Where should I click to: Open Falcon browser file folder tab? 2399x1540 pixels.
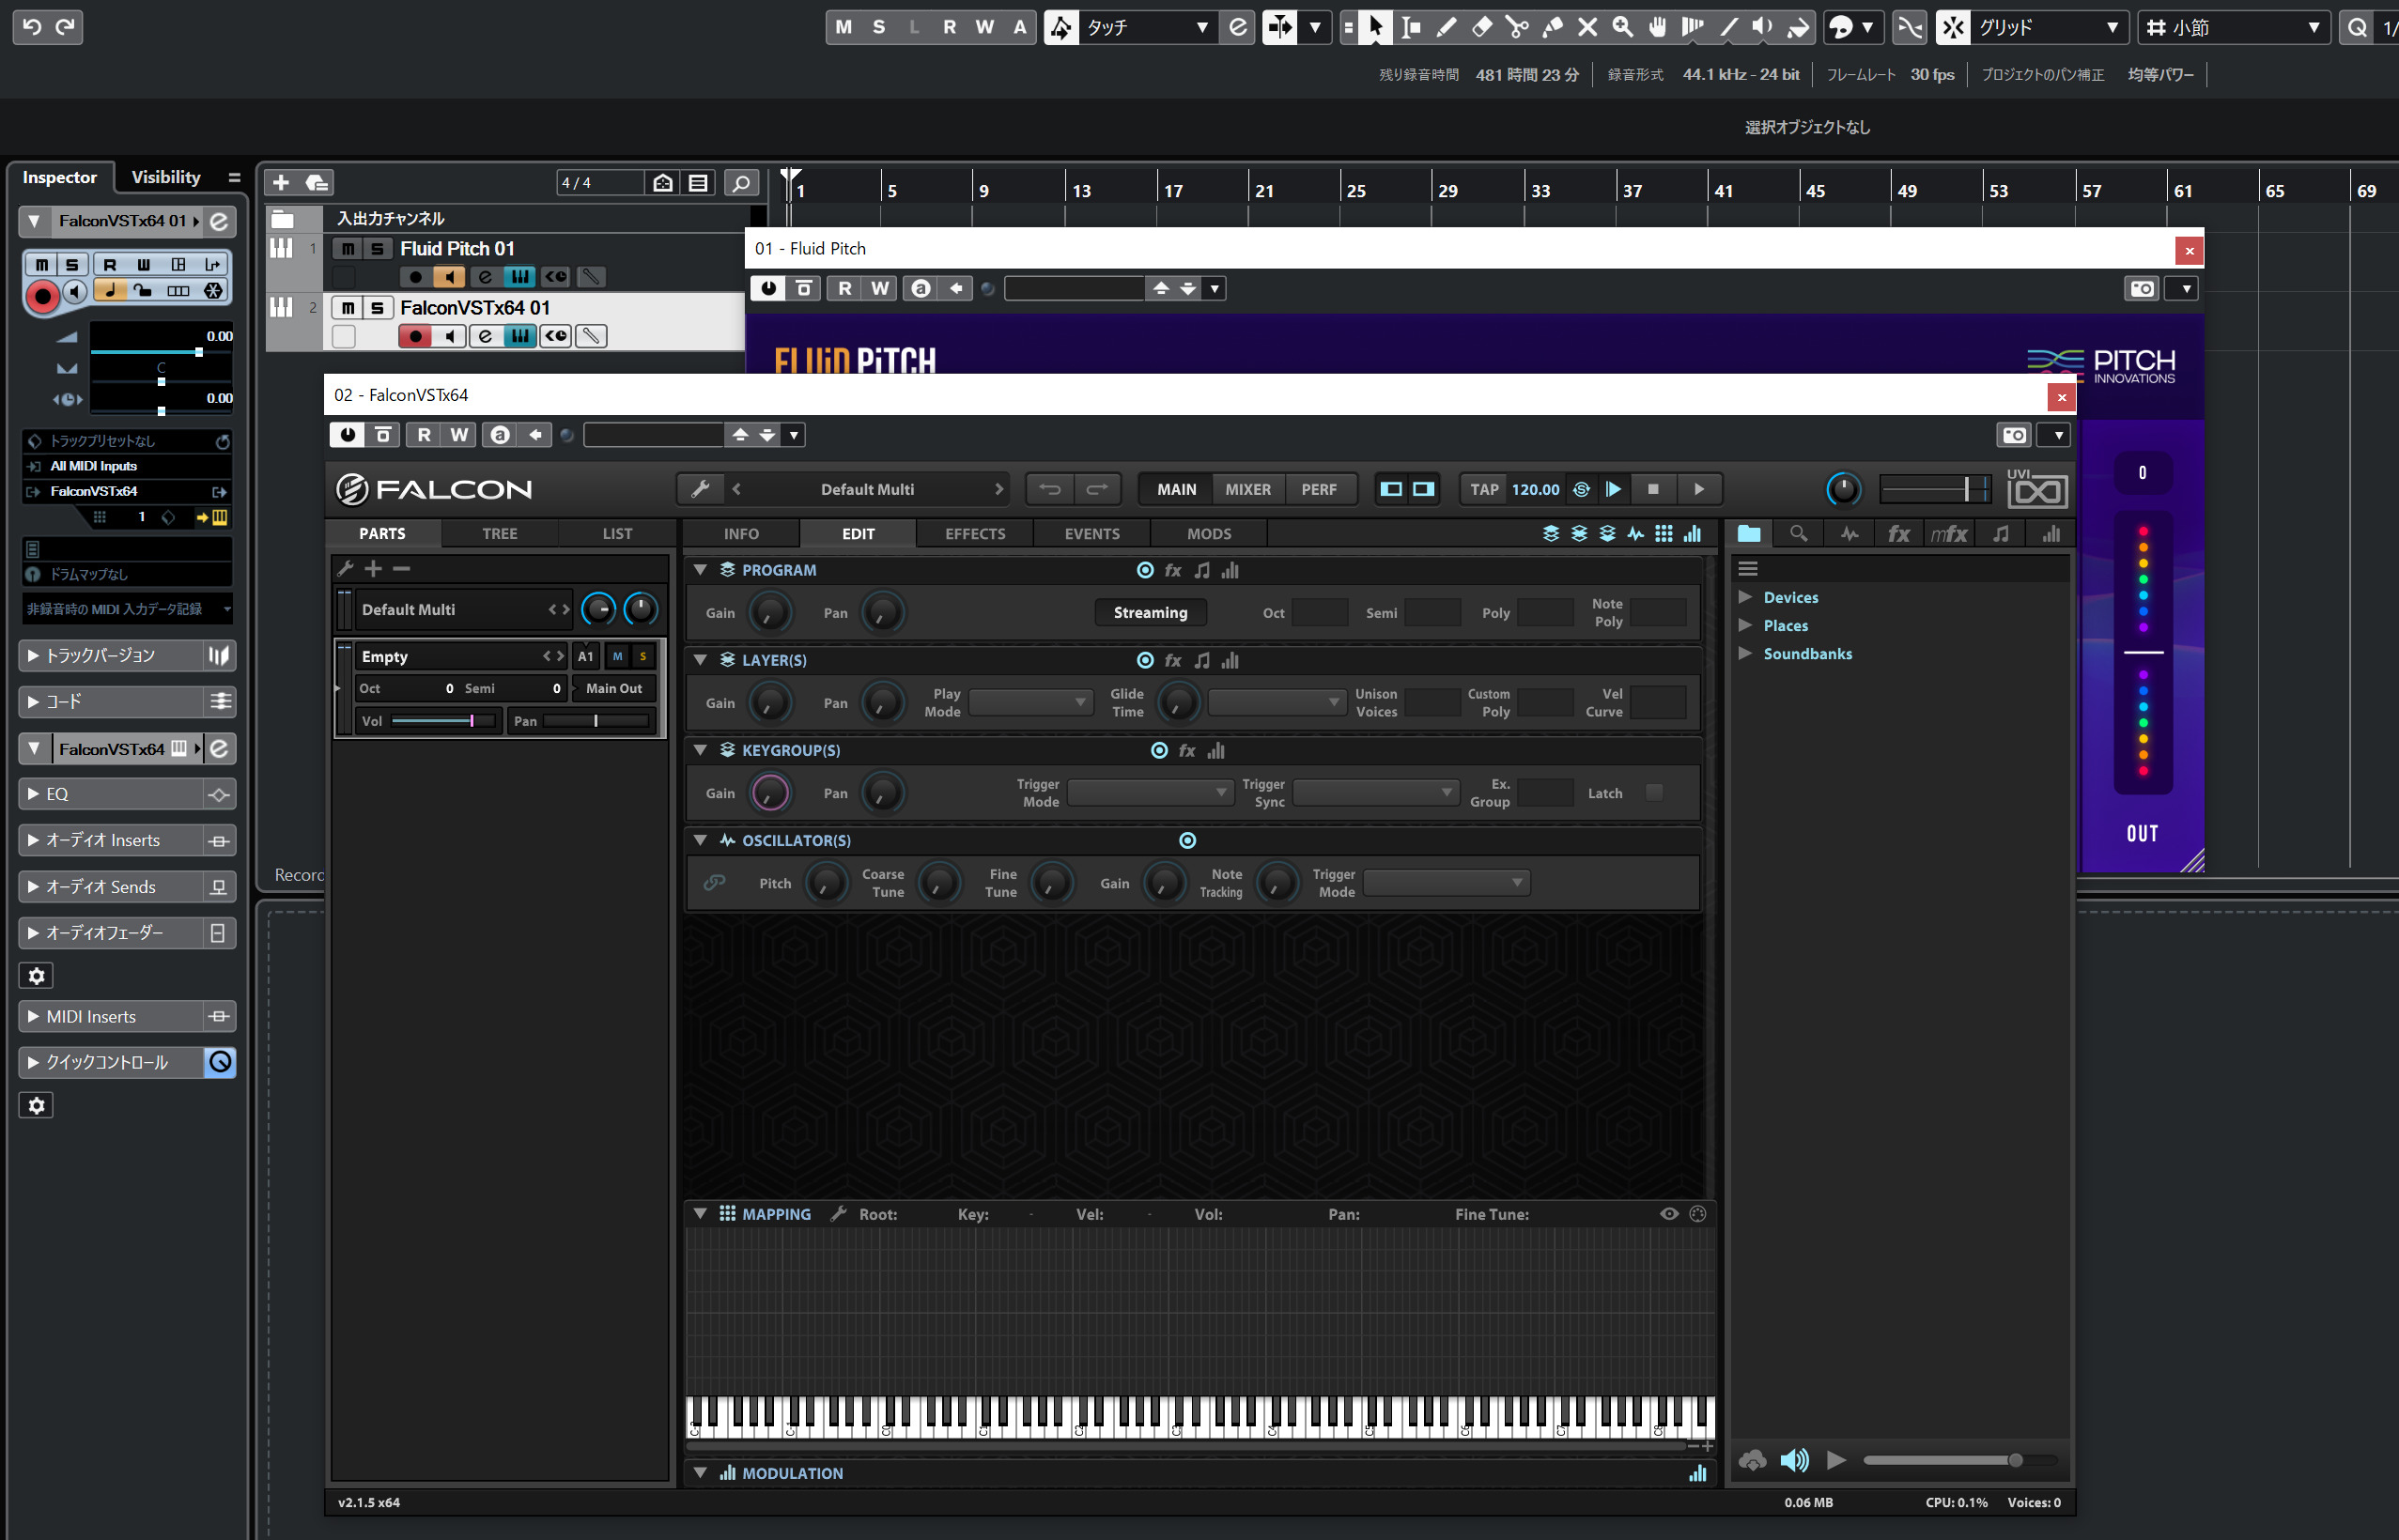[1749, 534]
